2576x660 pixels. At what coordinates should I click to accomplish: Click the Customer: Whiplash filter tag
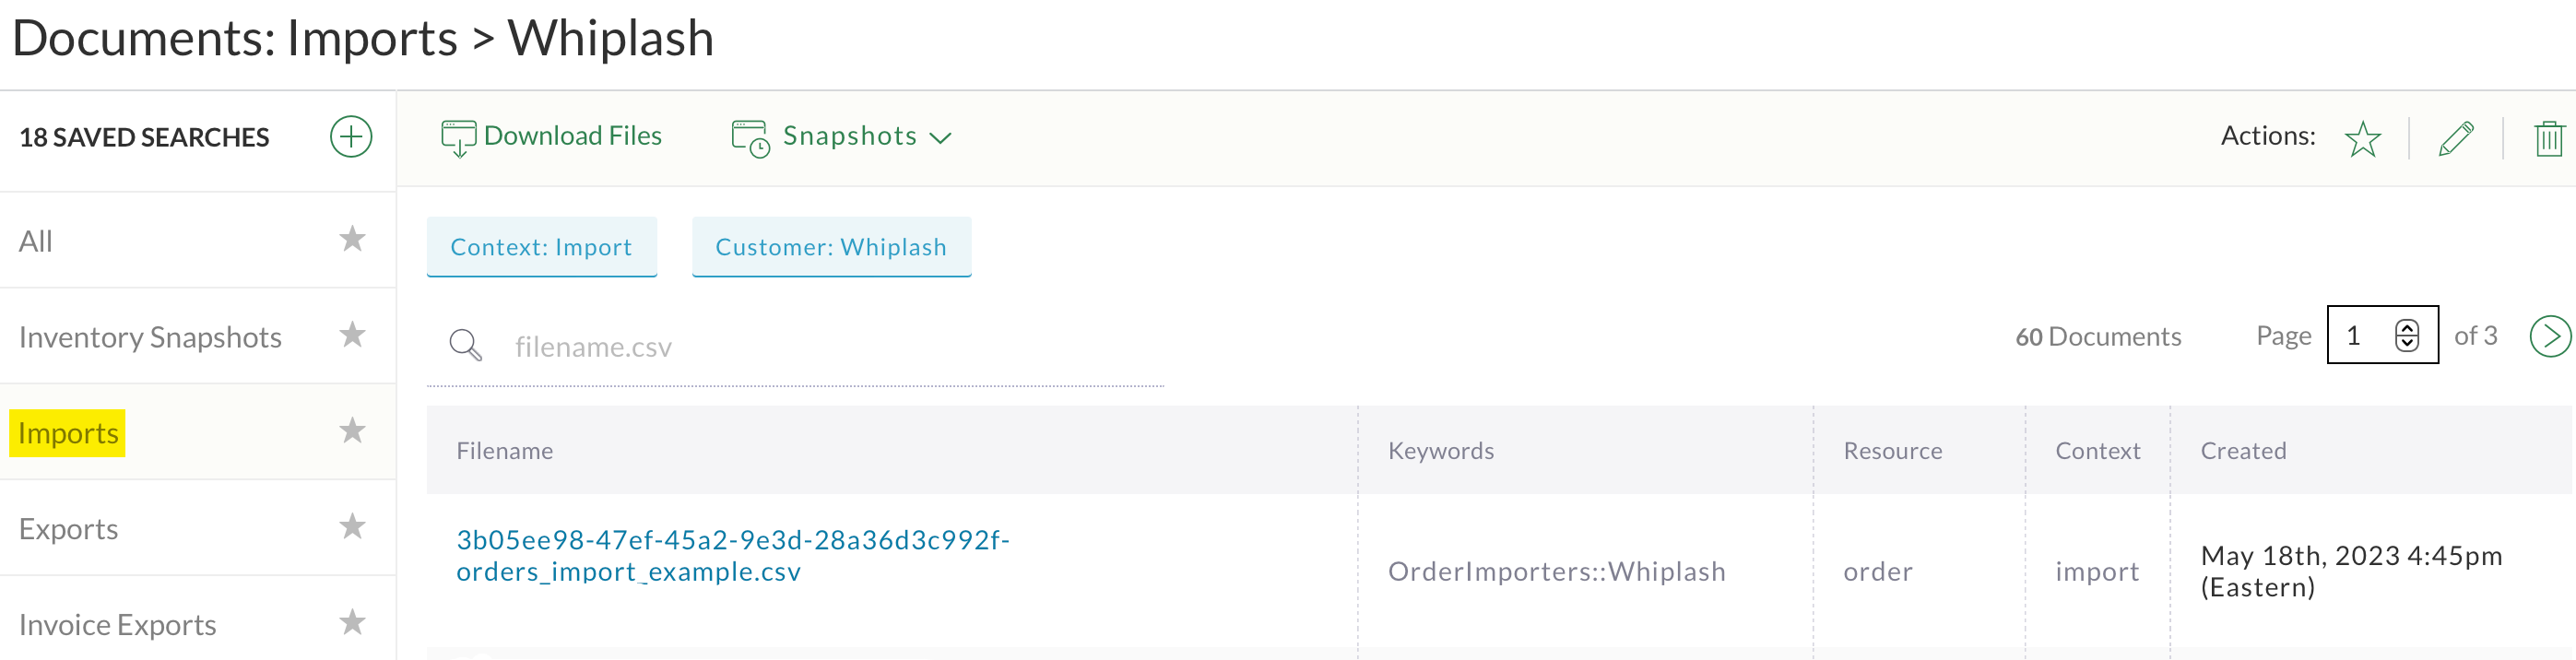[830, 247]
